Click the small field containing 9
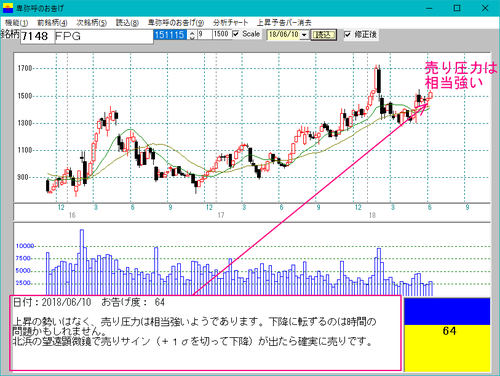The image size is (500, 376). pyautogui.click(x=205, y=34)
